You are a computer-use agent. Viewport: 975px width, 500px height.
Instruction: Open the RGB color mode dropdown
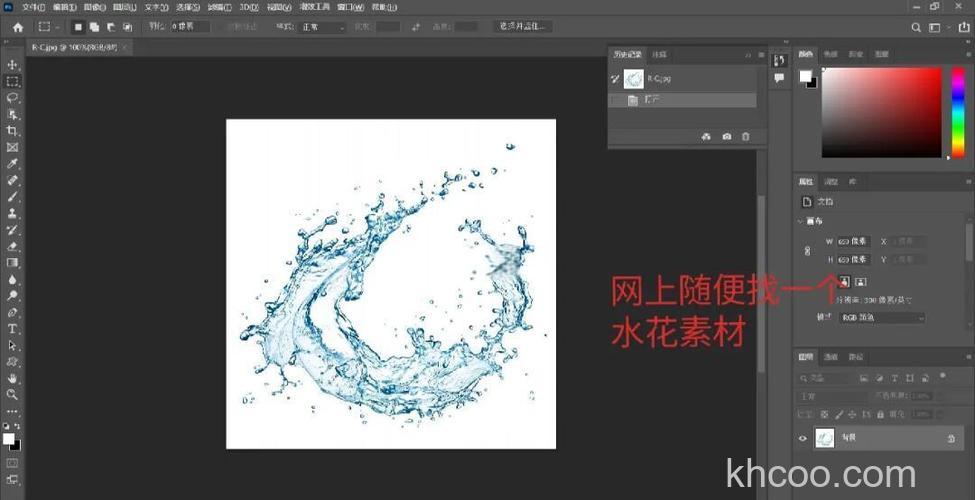click(x=881, y=318)
